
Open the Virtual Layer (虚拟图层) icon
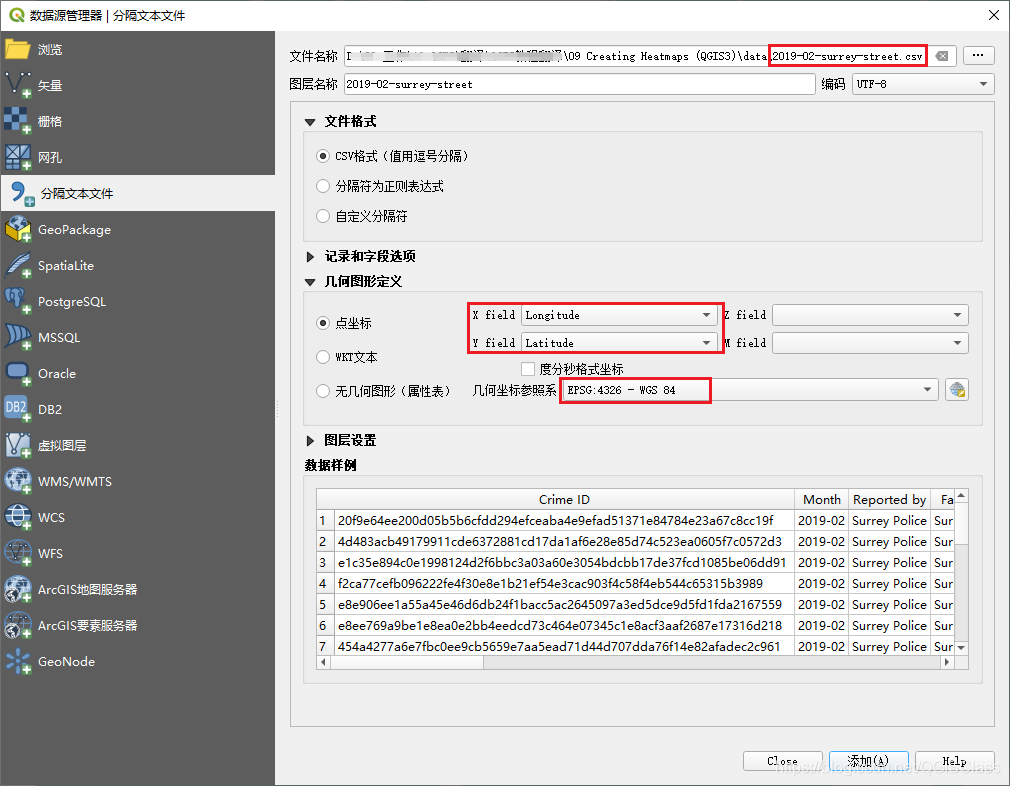pyautogui.click(x=17, y=445)
